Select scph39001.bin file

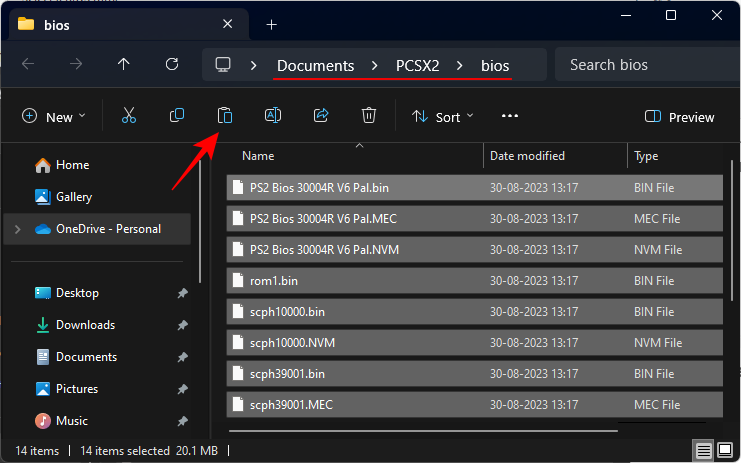[474, 374]
